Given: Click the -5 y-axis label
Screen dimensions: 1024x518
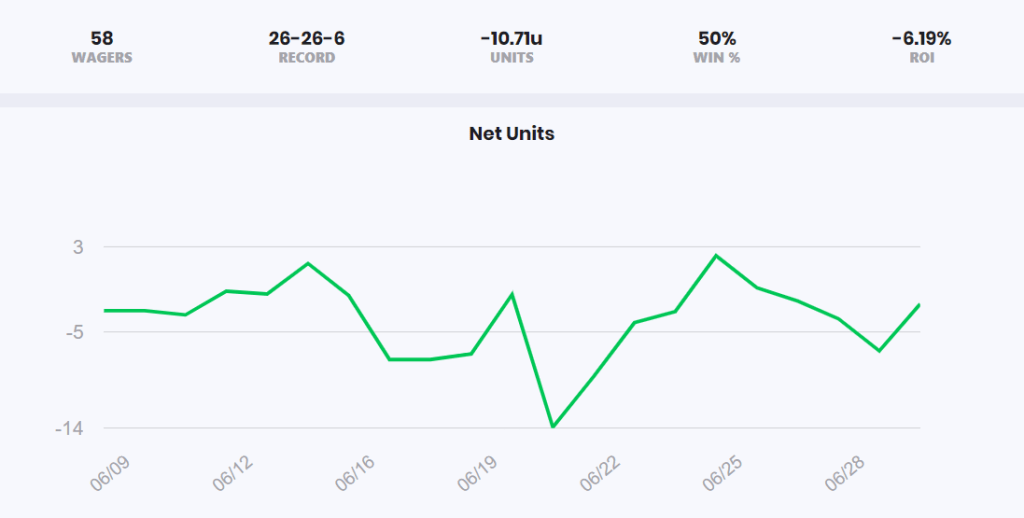Looking at the screenshot, I should (x=75, y=332).
